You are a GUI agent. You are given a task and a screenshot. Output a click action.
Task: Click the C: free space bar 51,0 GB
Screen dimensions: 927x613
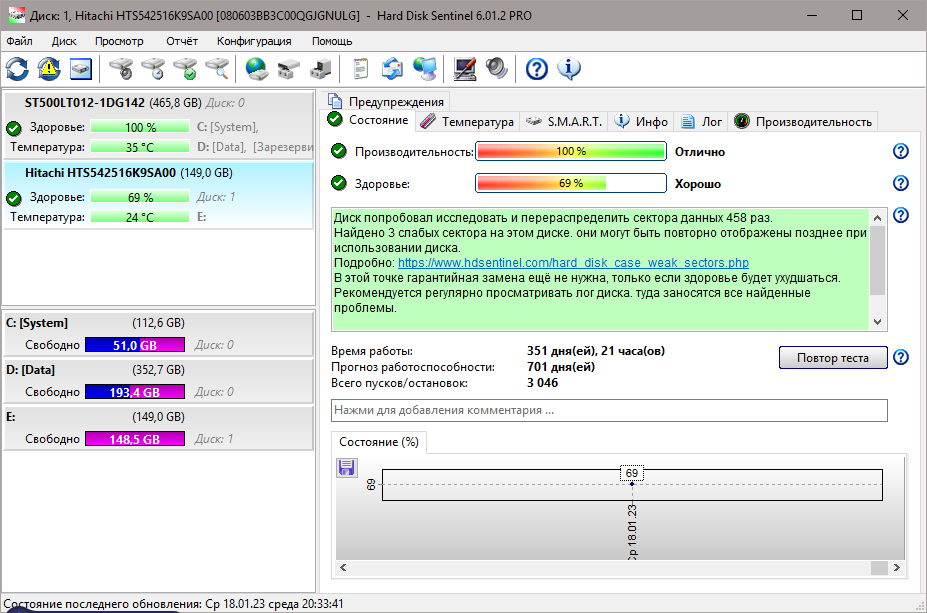pyautogui.click(x=135, y=345)
